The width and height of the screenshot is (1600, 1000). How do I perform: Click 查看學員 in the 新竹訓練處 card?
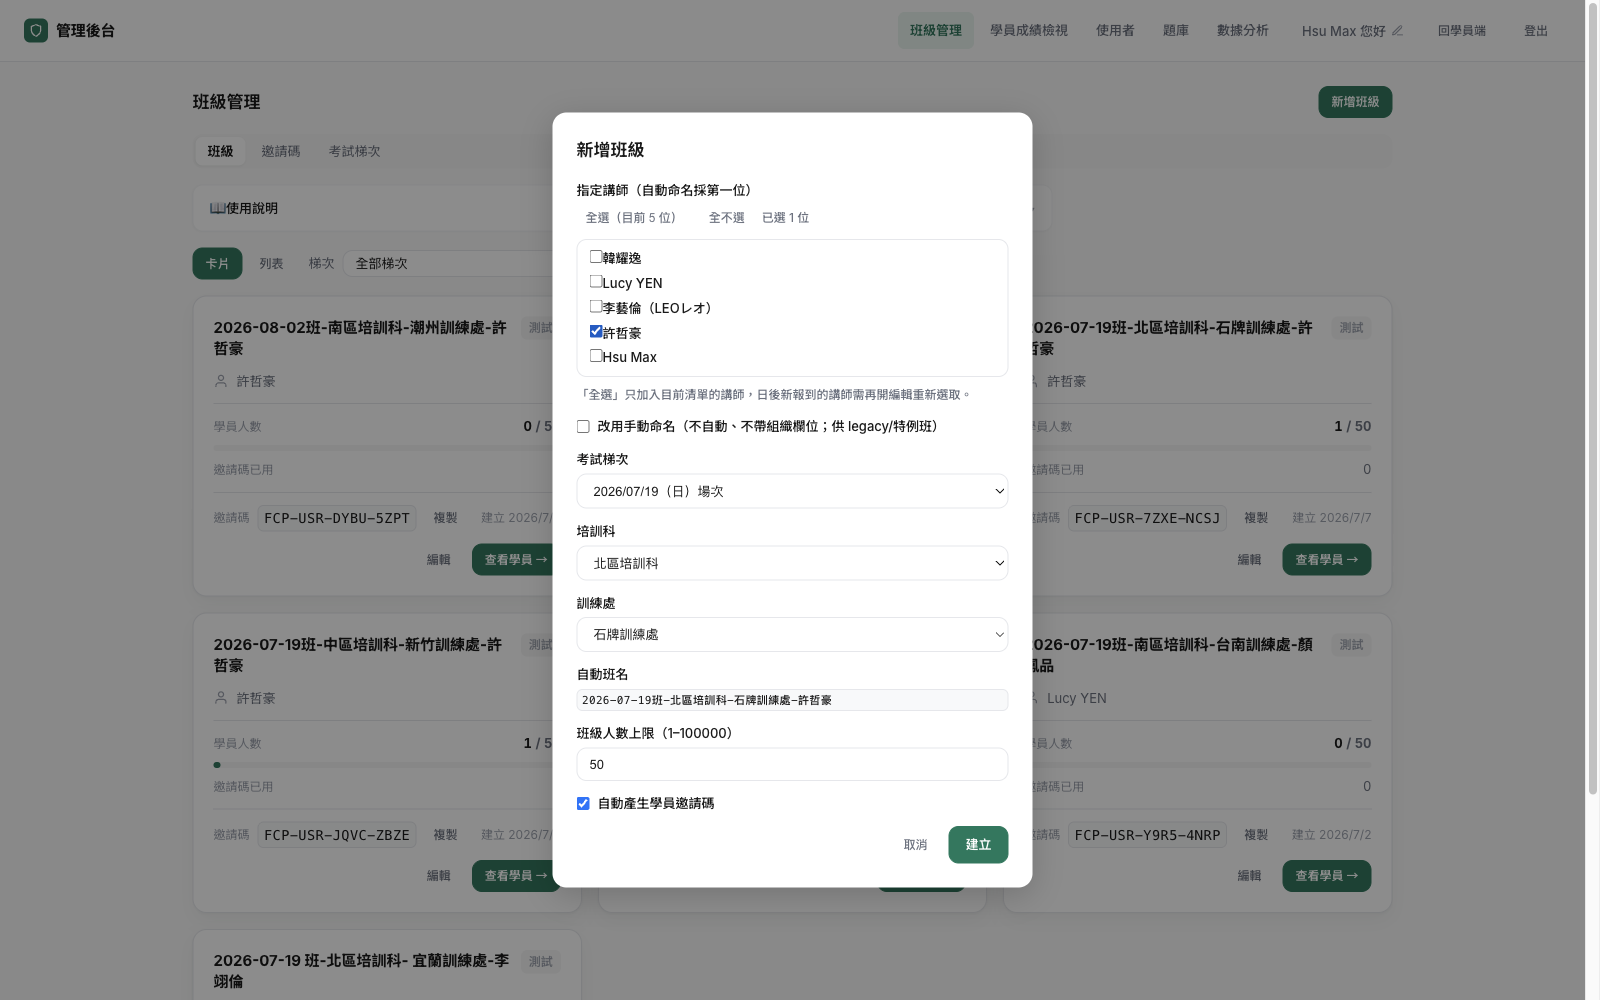click(x=516, y=876)
